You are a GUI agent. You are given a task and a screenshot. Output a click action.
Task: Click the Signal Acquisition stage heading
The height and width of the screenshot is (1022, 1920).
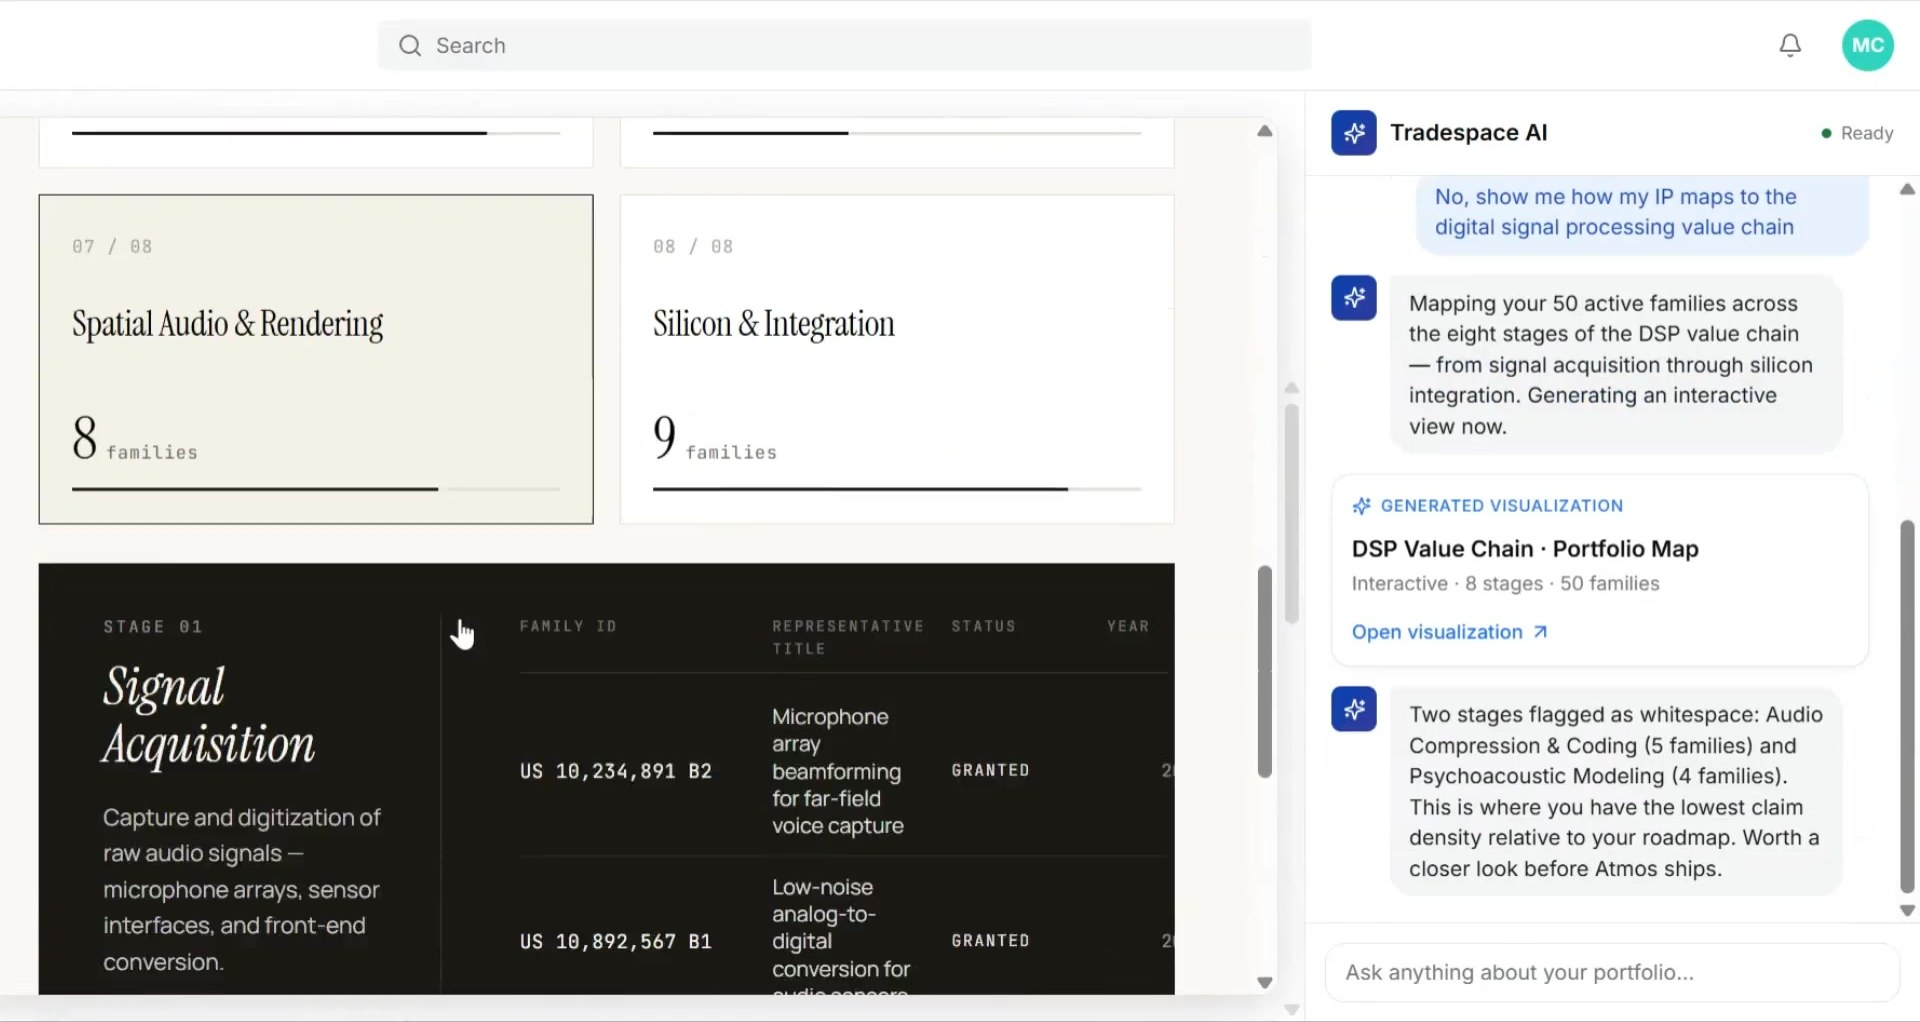coord(208,716)
